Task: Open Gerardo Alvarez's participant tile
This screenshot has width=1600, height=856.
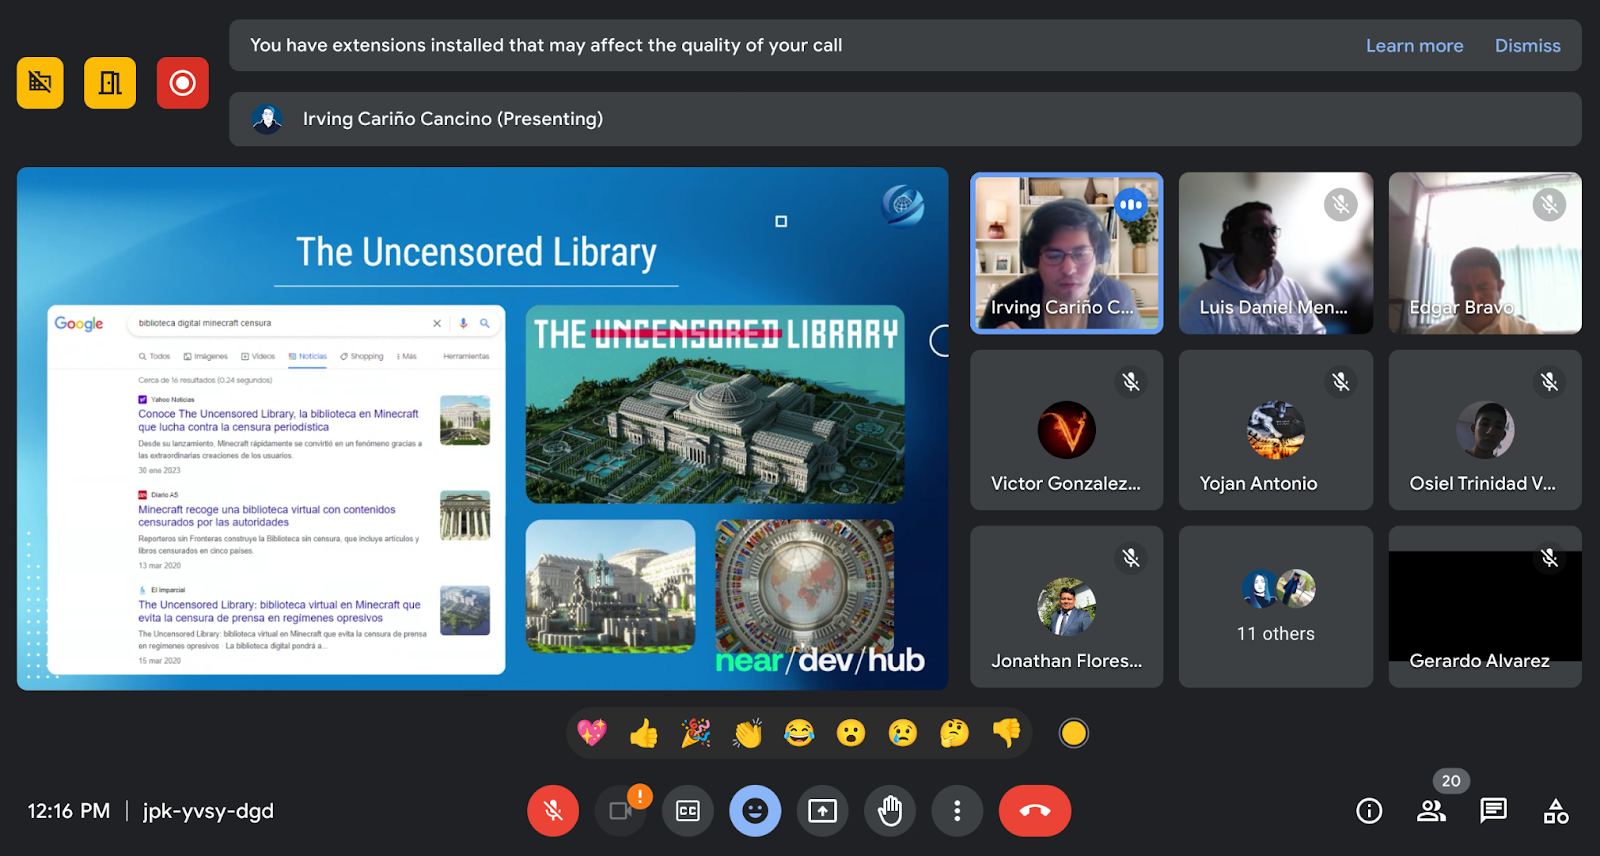Action: (x=1485, y=607)
